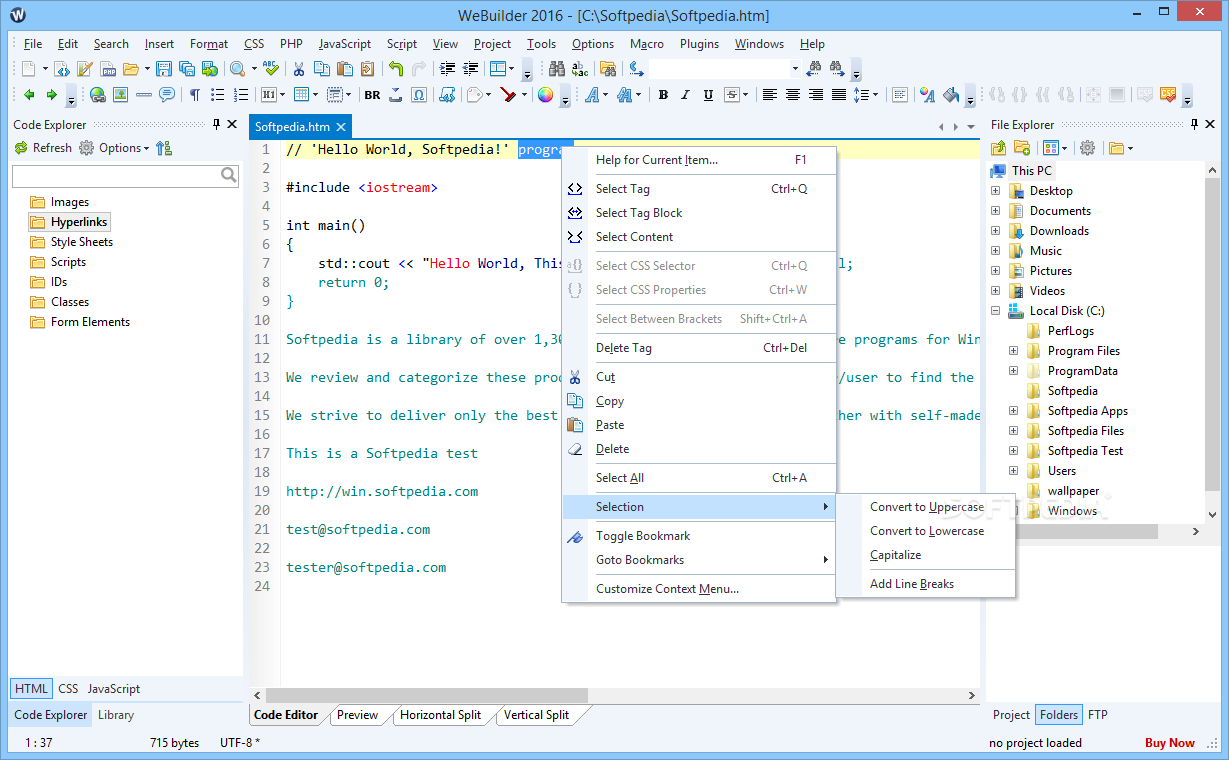
Task: Switch to the Horizontal Split tab
Action: [x=440, y=715]
